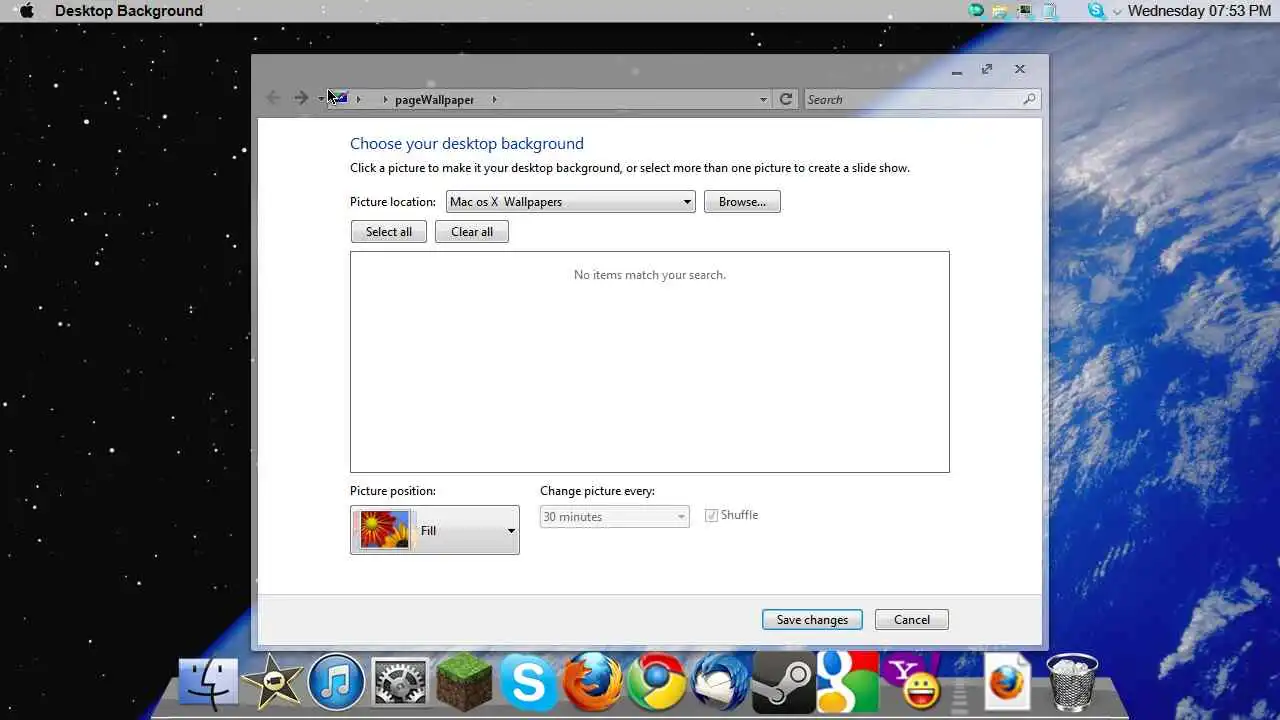Viewport: 1280px width, 720px height.
Task: Click Desktop Background menu bar title
Action: pyautogui.click(x=129, y=11)
